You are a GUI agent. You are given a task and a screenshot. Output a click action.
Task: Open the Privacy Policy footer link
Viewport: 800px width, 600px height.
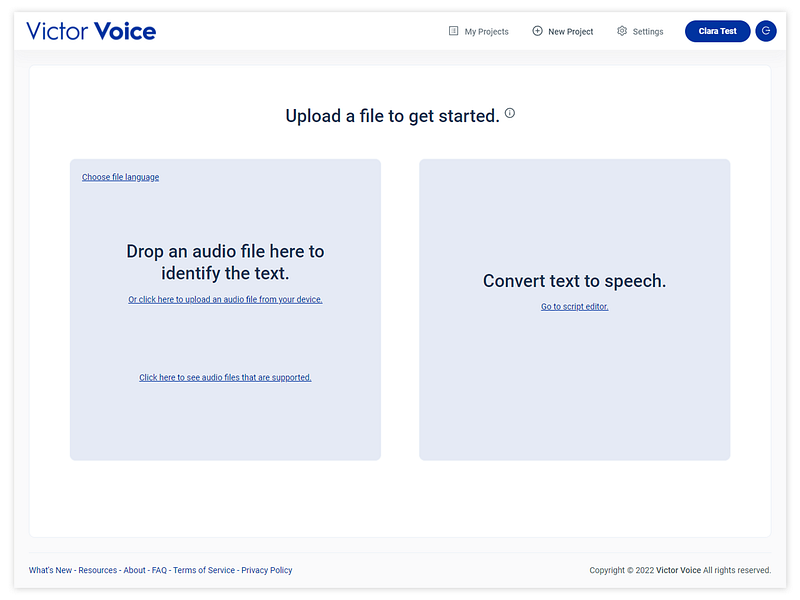pyautogui.click(x=267, y=570)
